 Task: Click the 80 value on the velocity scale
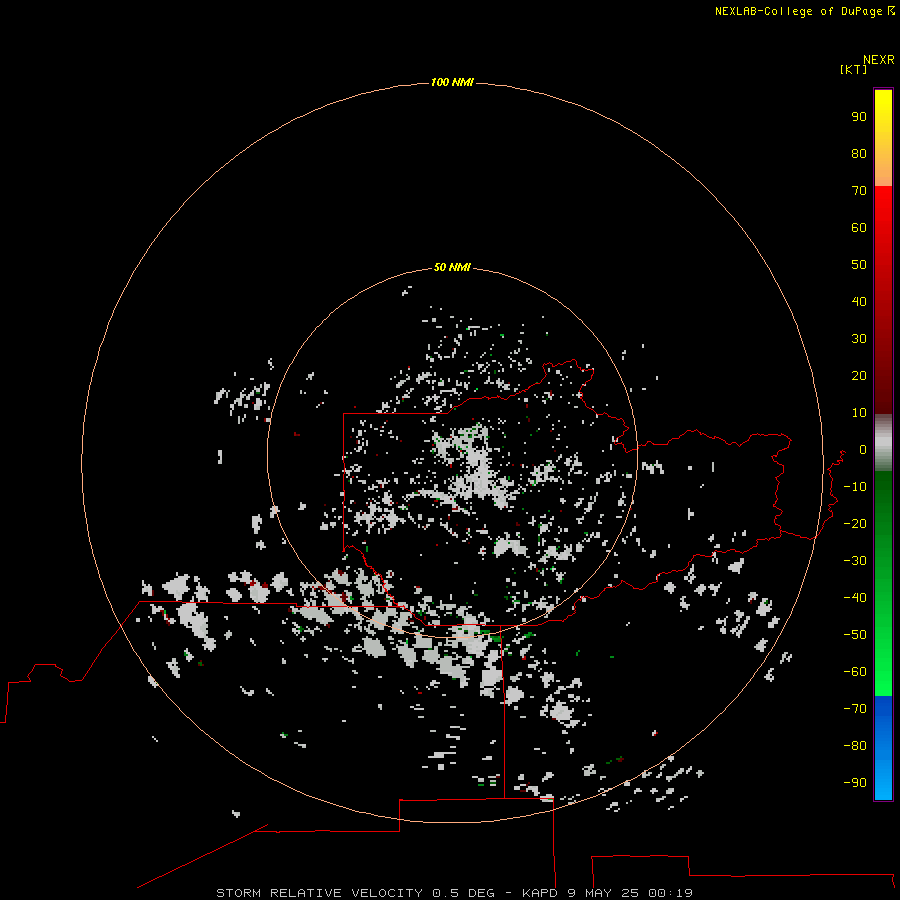pos(859,154)
